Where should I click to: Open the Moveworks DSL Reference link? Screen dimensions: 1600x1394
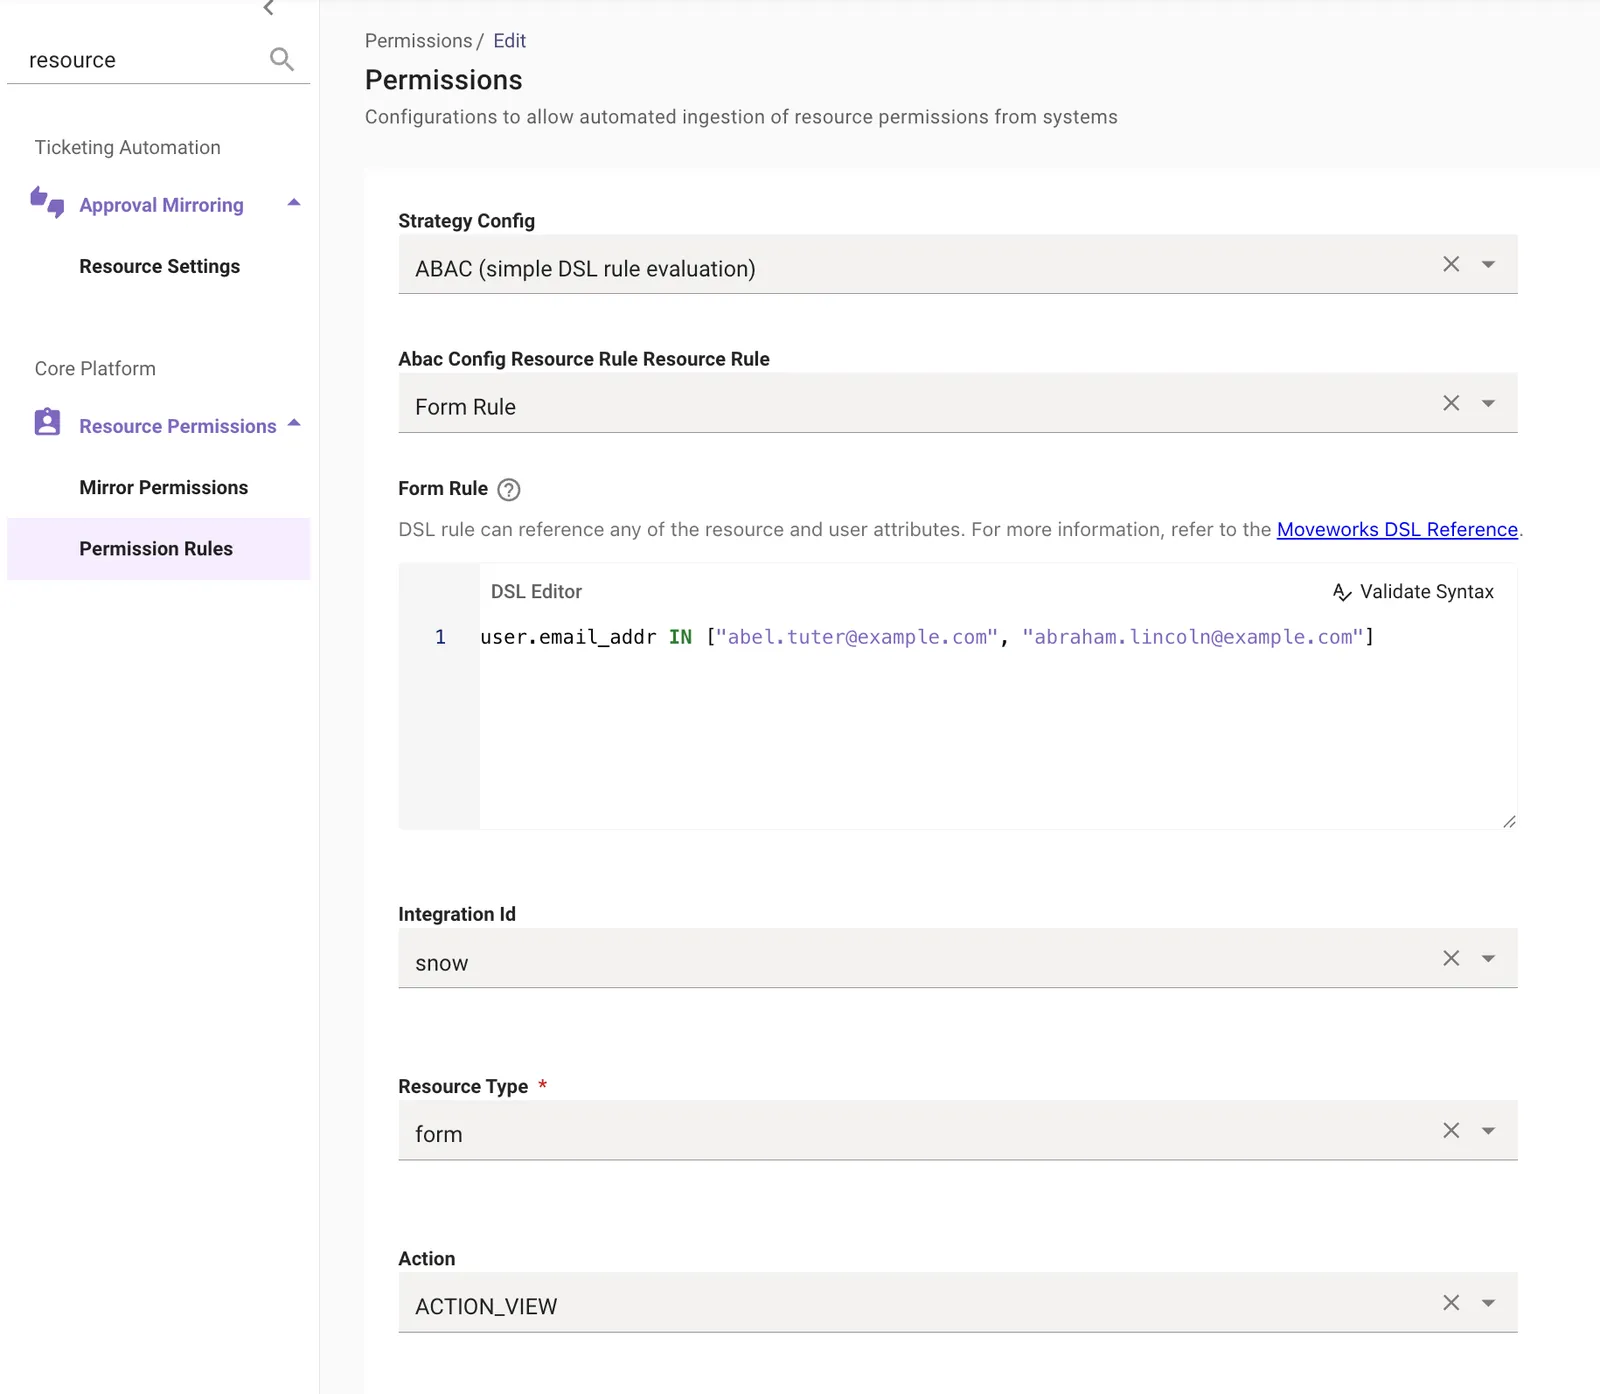click(x=1397, y=529)
